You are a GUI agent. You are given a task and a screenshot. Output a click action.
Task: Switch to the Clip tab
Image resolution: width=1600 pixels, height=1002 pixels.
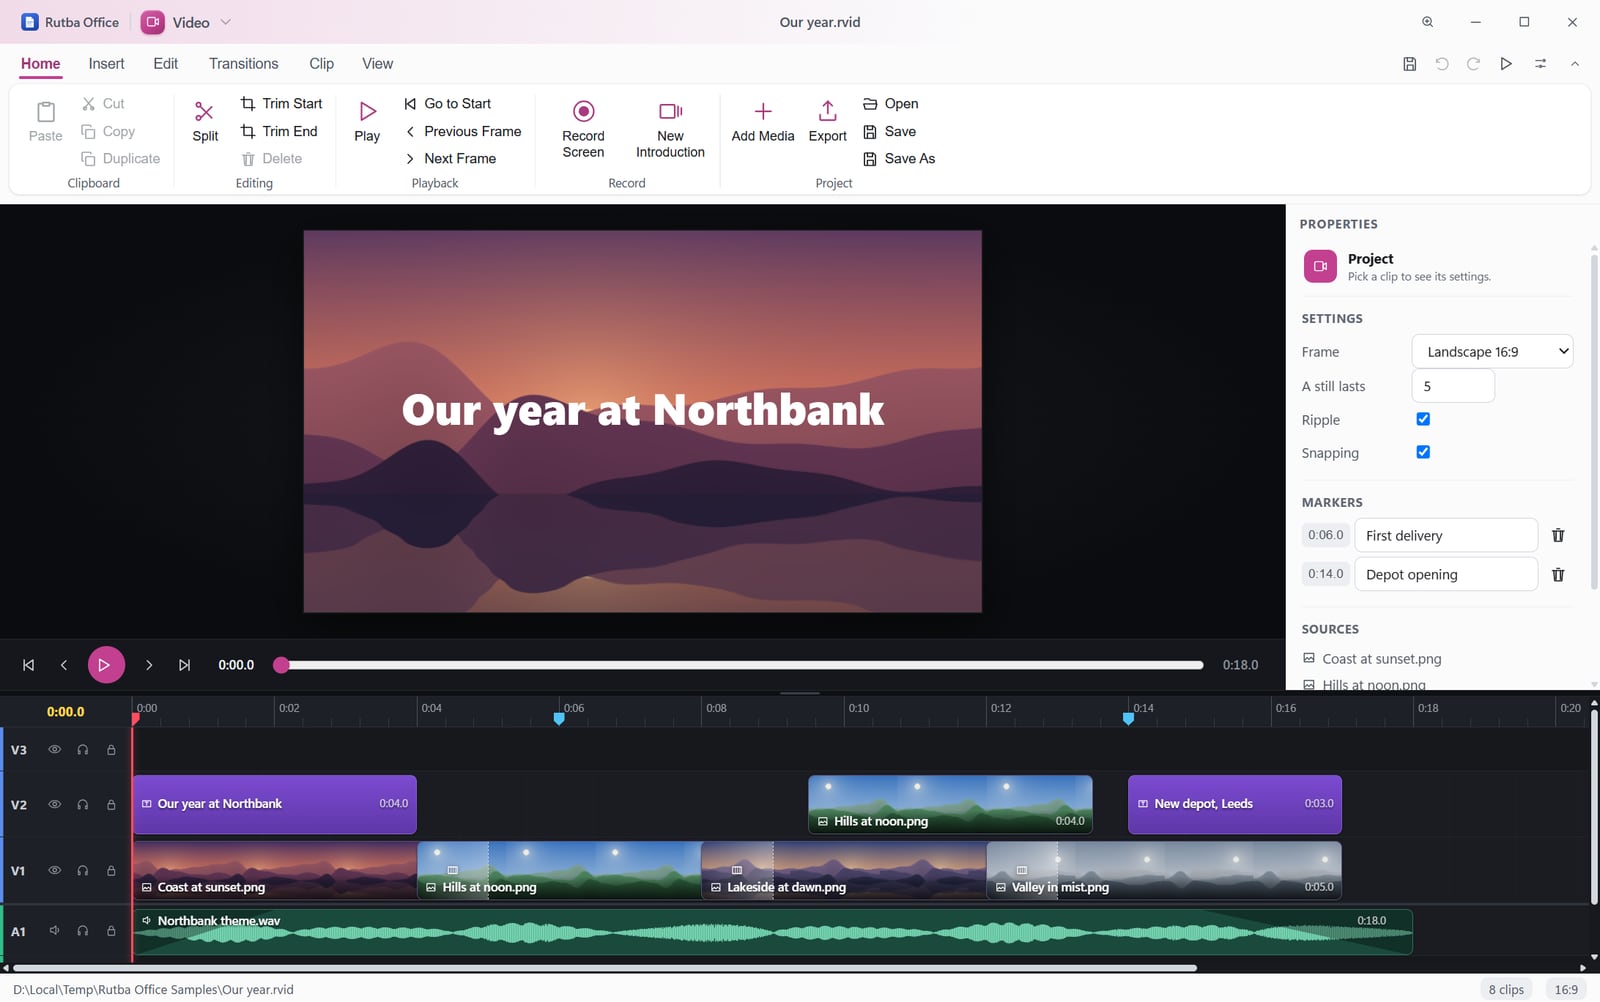pyautogui.click(x=322, y=64)
